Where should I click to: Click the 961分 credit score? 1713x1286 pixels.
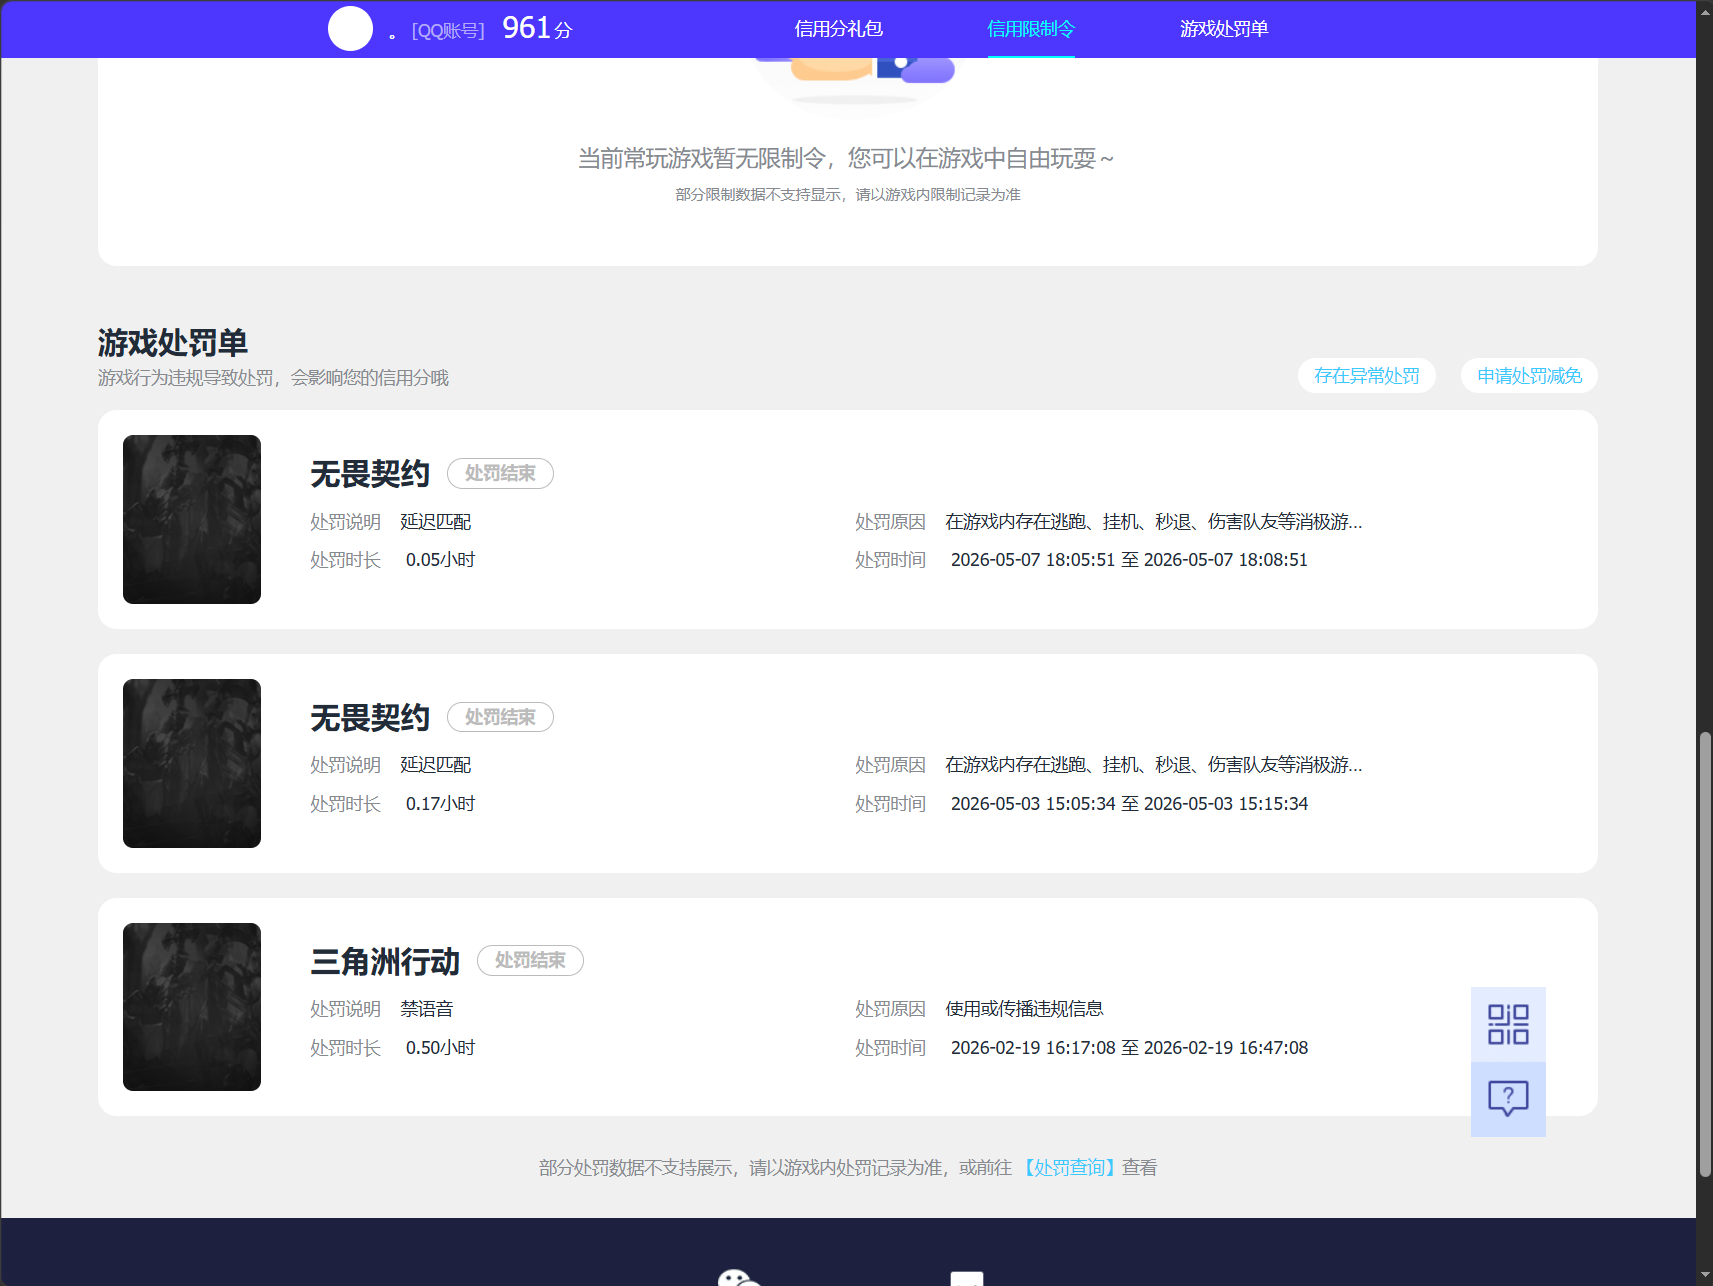537,28
